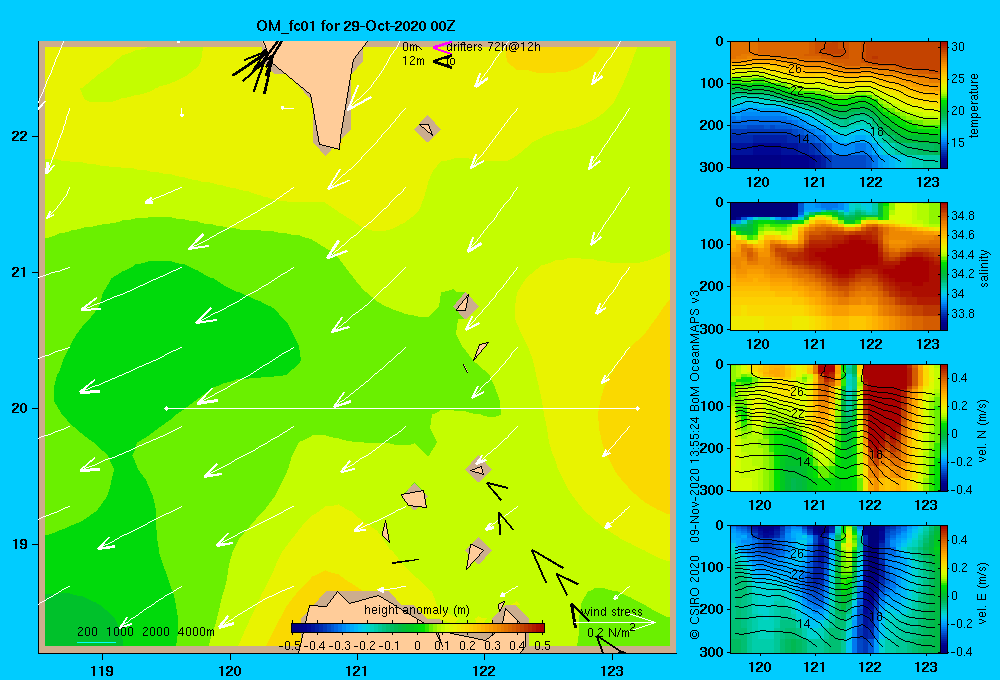
Task: Click the southern tip of Taiwan landmass
Action: [328, 148]
